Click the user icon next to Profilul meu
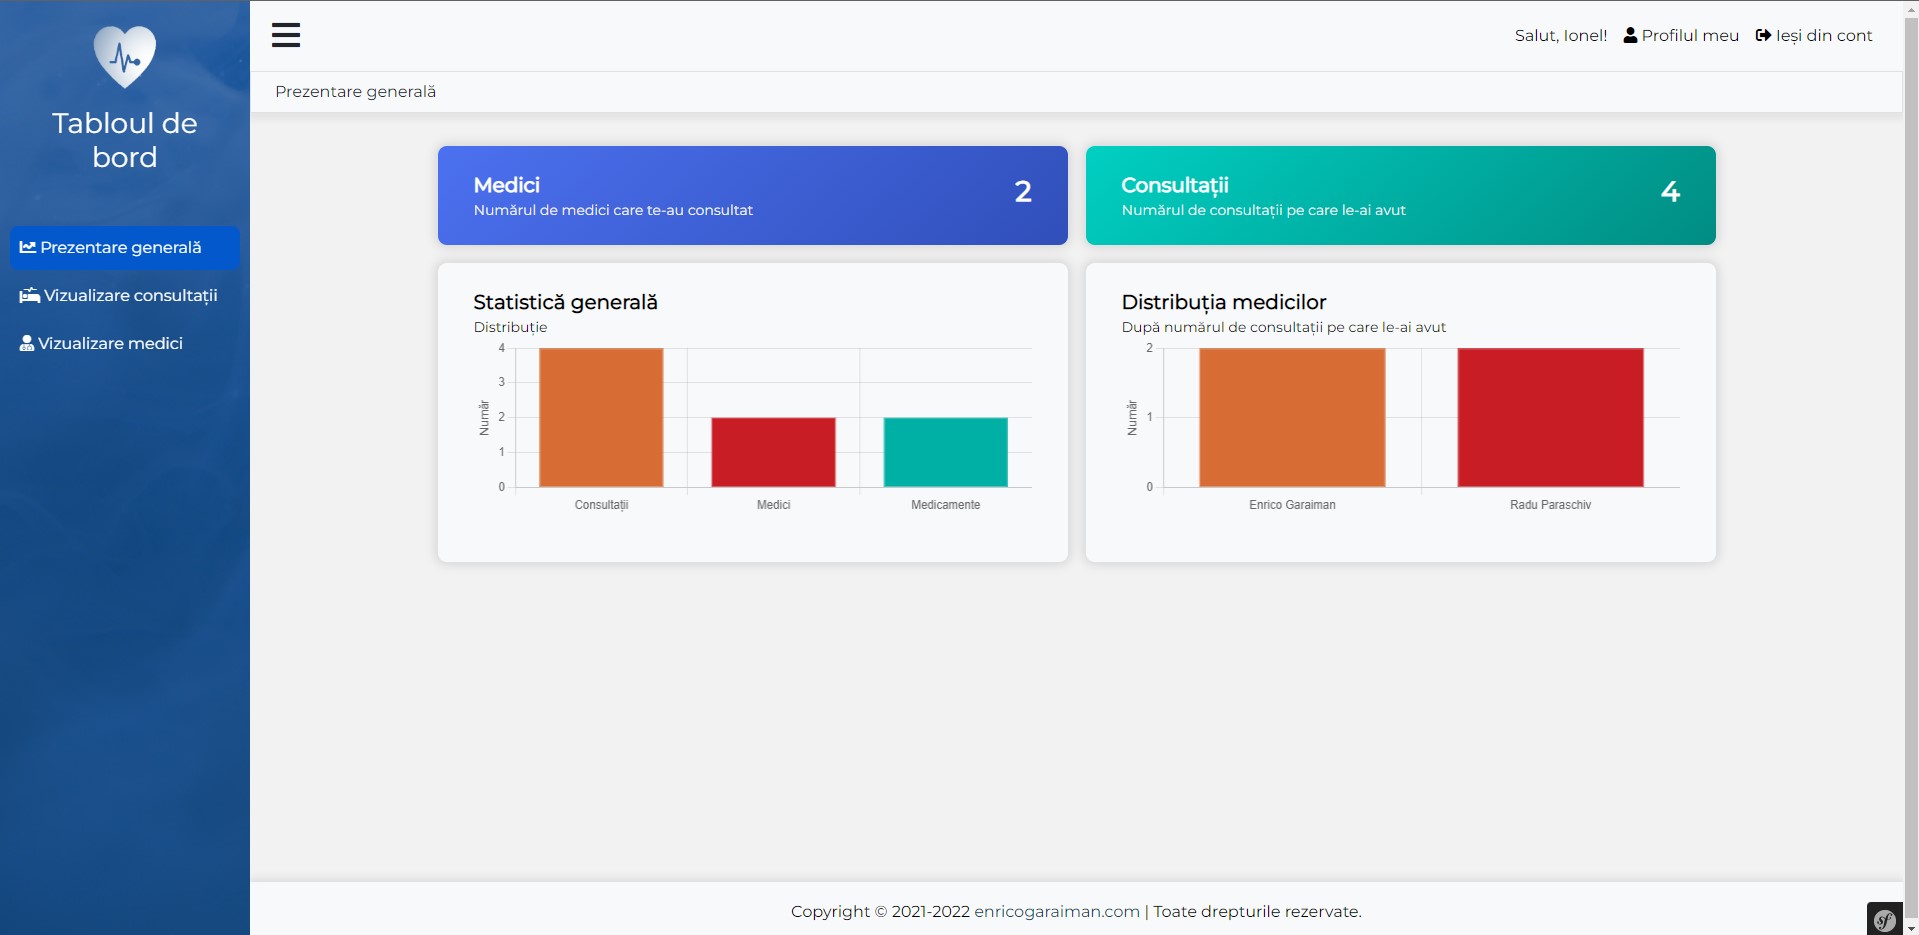The height and width of the screenshot is (935, 1919). [1630, 35]
